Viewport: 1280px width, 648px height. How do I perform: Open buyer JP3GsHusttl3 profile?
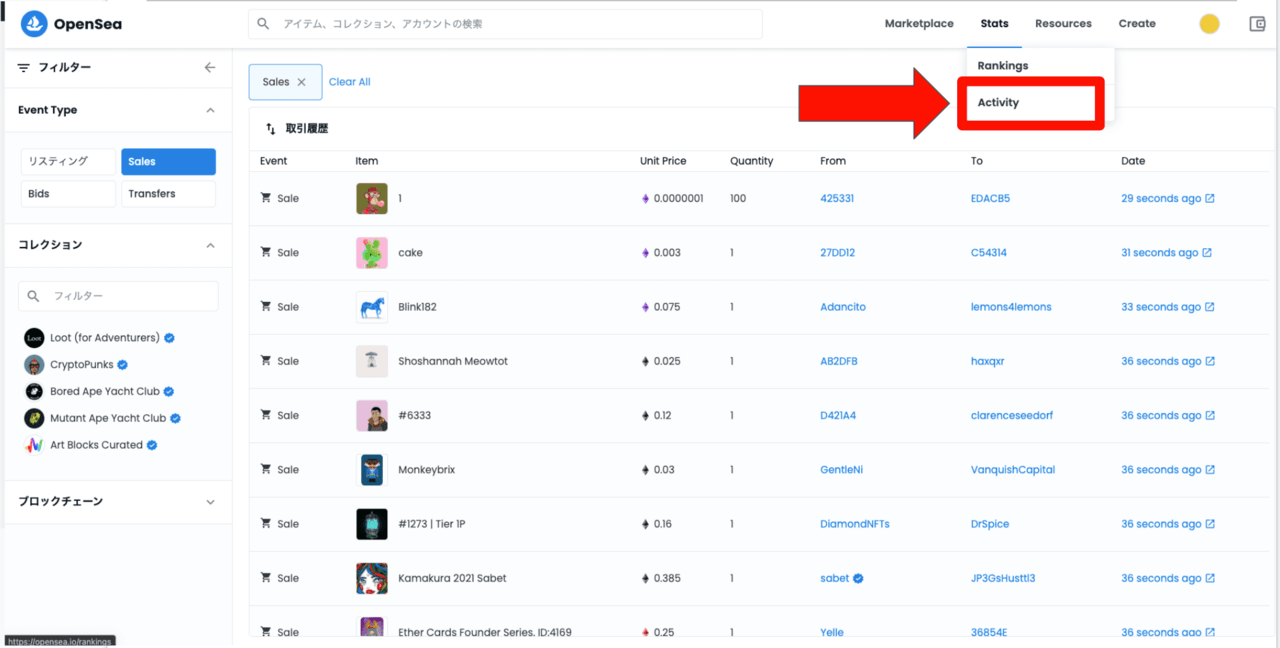(x=1003, y=578)
